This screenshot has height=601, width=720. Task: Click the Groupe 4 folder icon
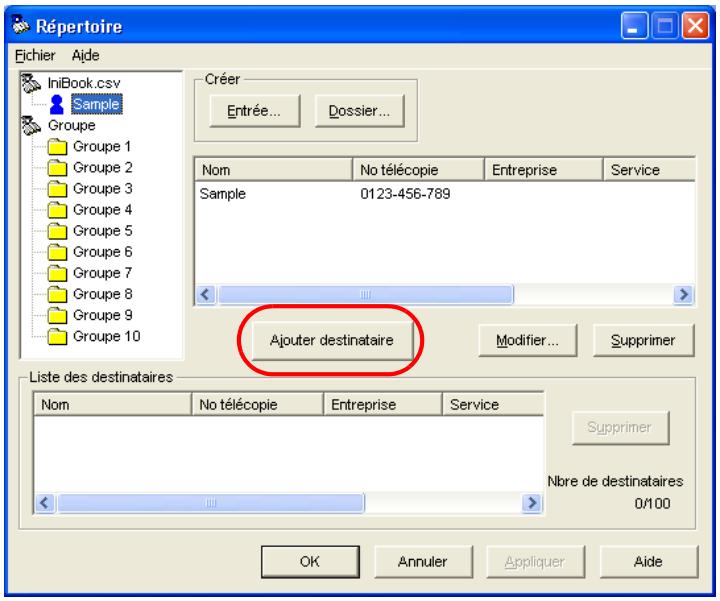(x=57, y=210)
